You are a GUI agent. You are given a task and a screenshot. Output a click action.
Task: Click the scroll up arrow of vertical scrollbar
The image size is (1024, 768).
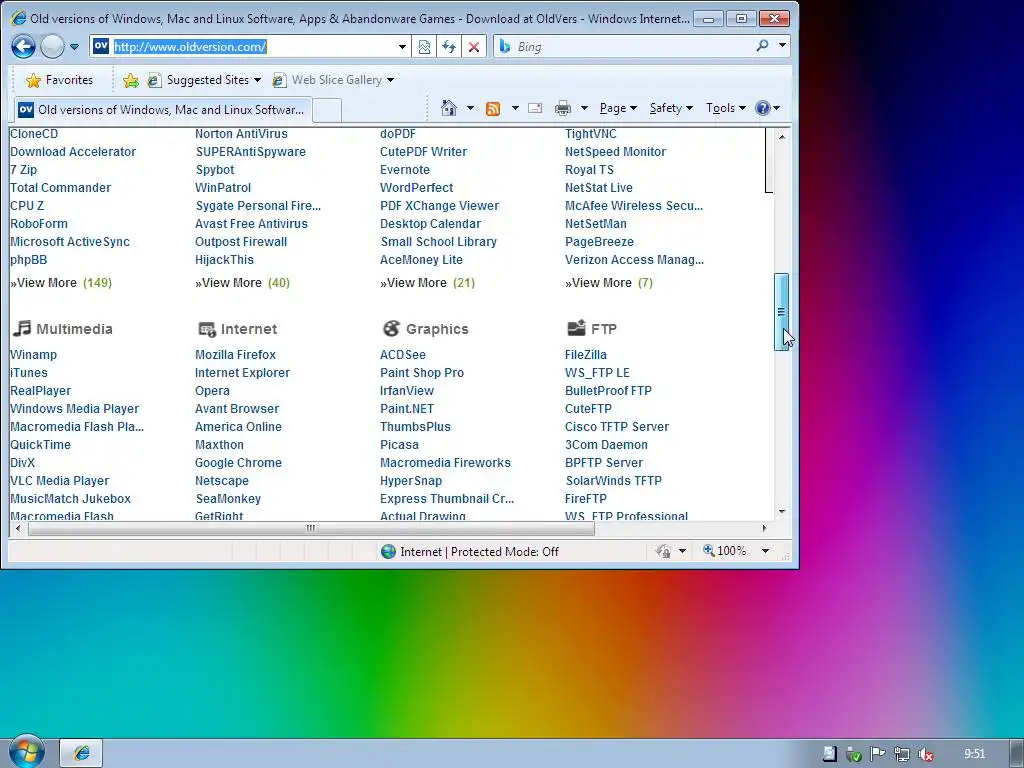[782, 137]
